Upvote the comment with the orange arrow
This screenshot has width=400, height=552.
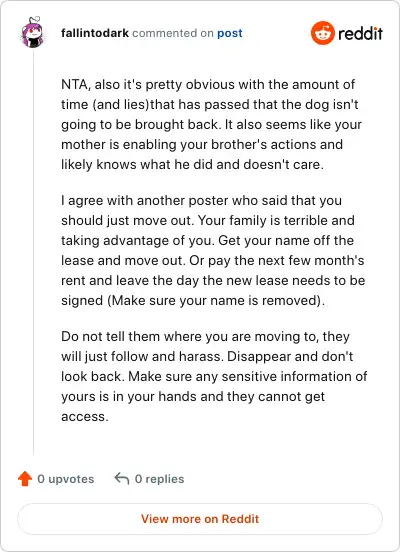(x=25, y=479)
